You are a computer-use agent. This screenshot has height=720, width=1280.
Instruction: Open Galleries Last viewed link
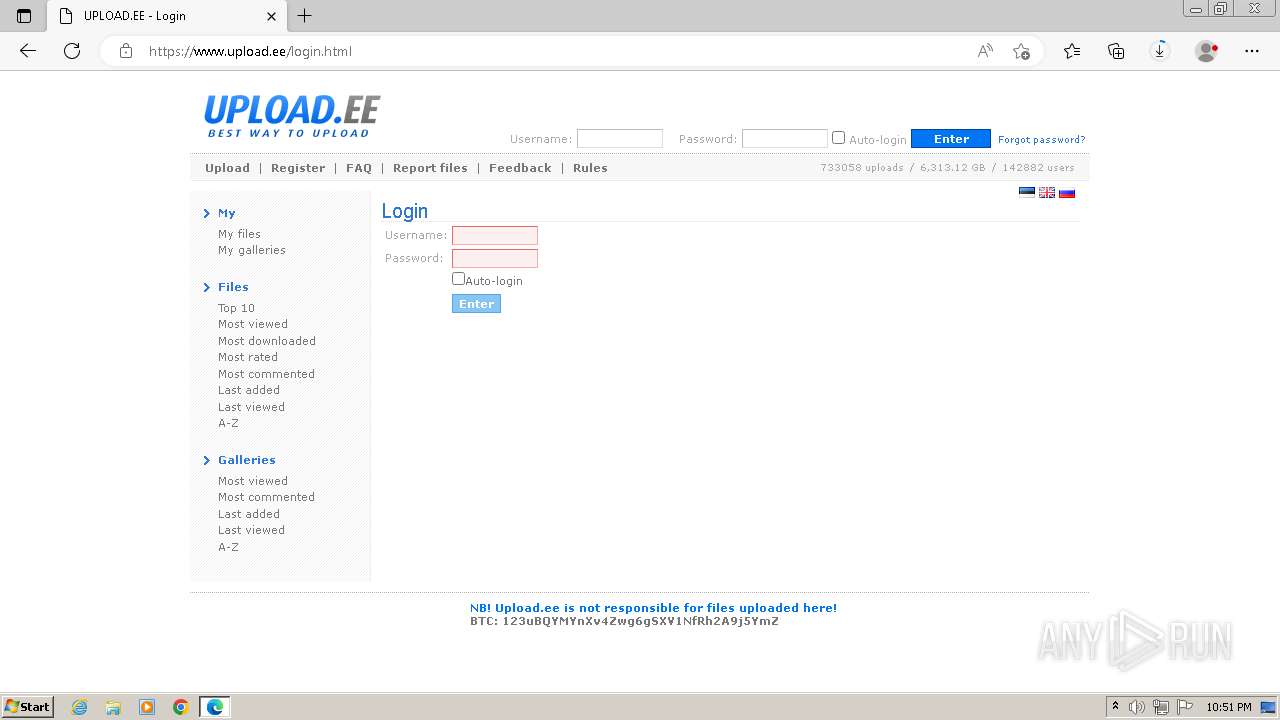[x=251, y=530]
